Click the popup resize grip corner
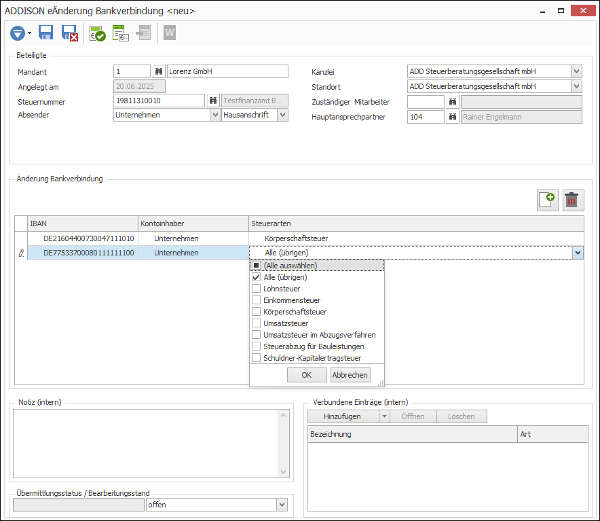 point(380,383)
